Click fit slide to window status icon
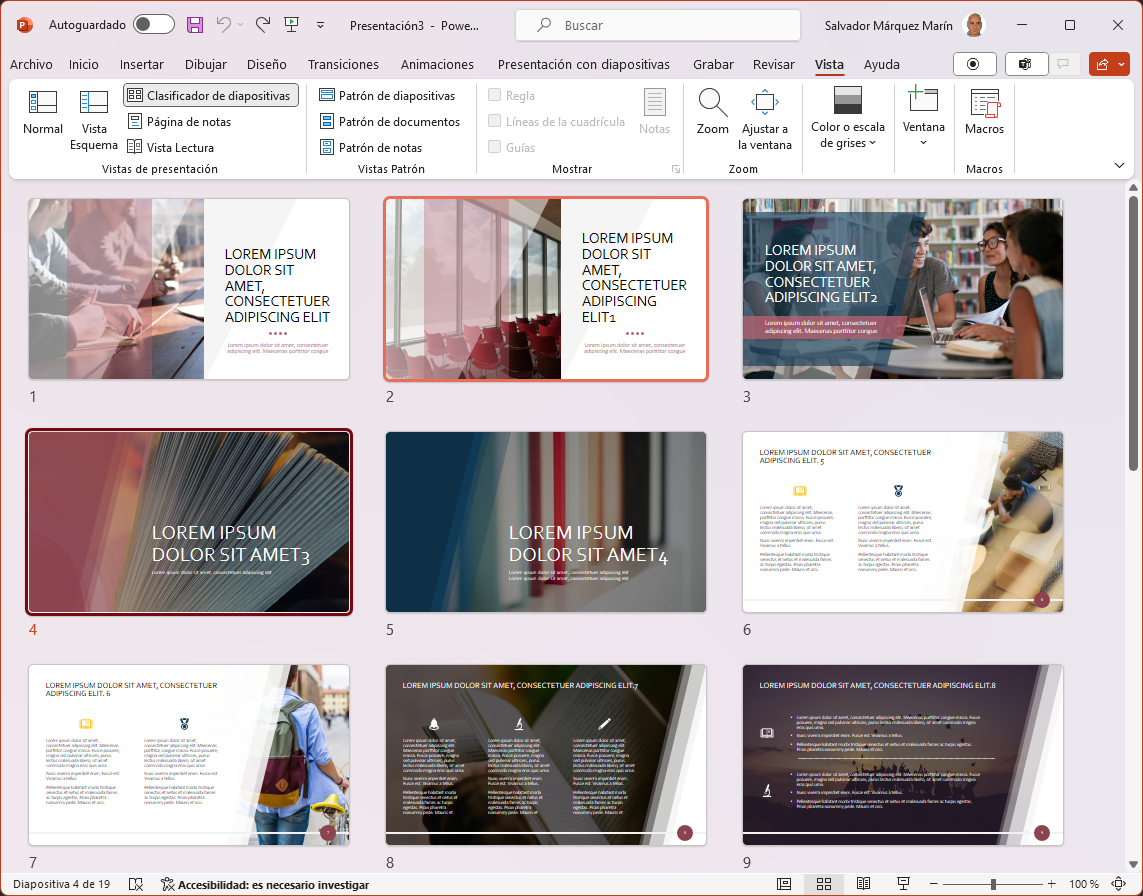The height and width of the screenshot is (896, 1143). pos(1119,884)
